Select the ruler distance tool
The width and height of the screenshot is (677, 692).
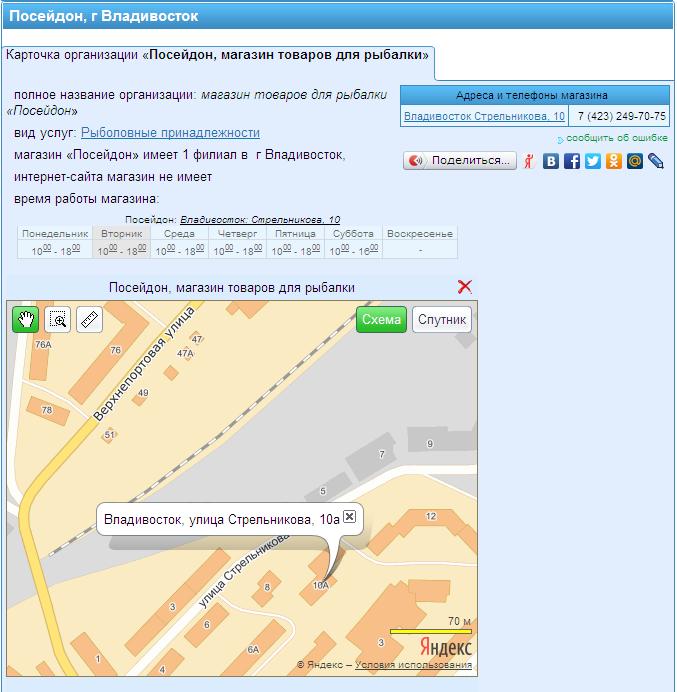(90, 319)
